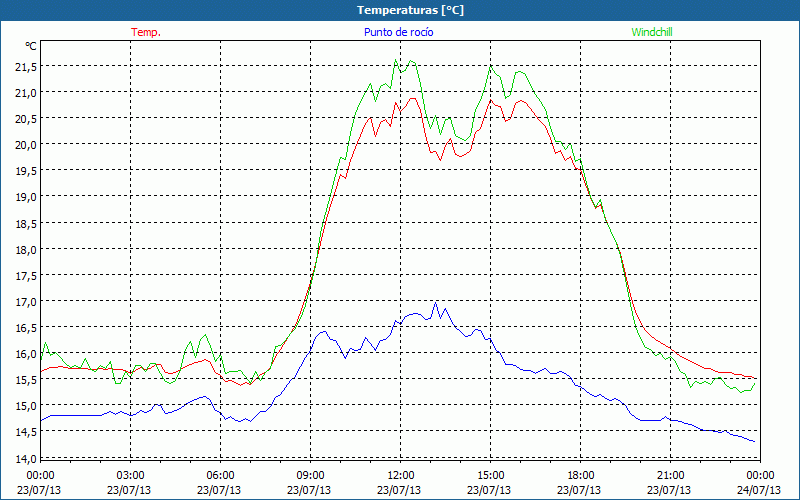Click the Temperaturas [°C] chart title
800x500 pixels.
click(x=410, y=10)
